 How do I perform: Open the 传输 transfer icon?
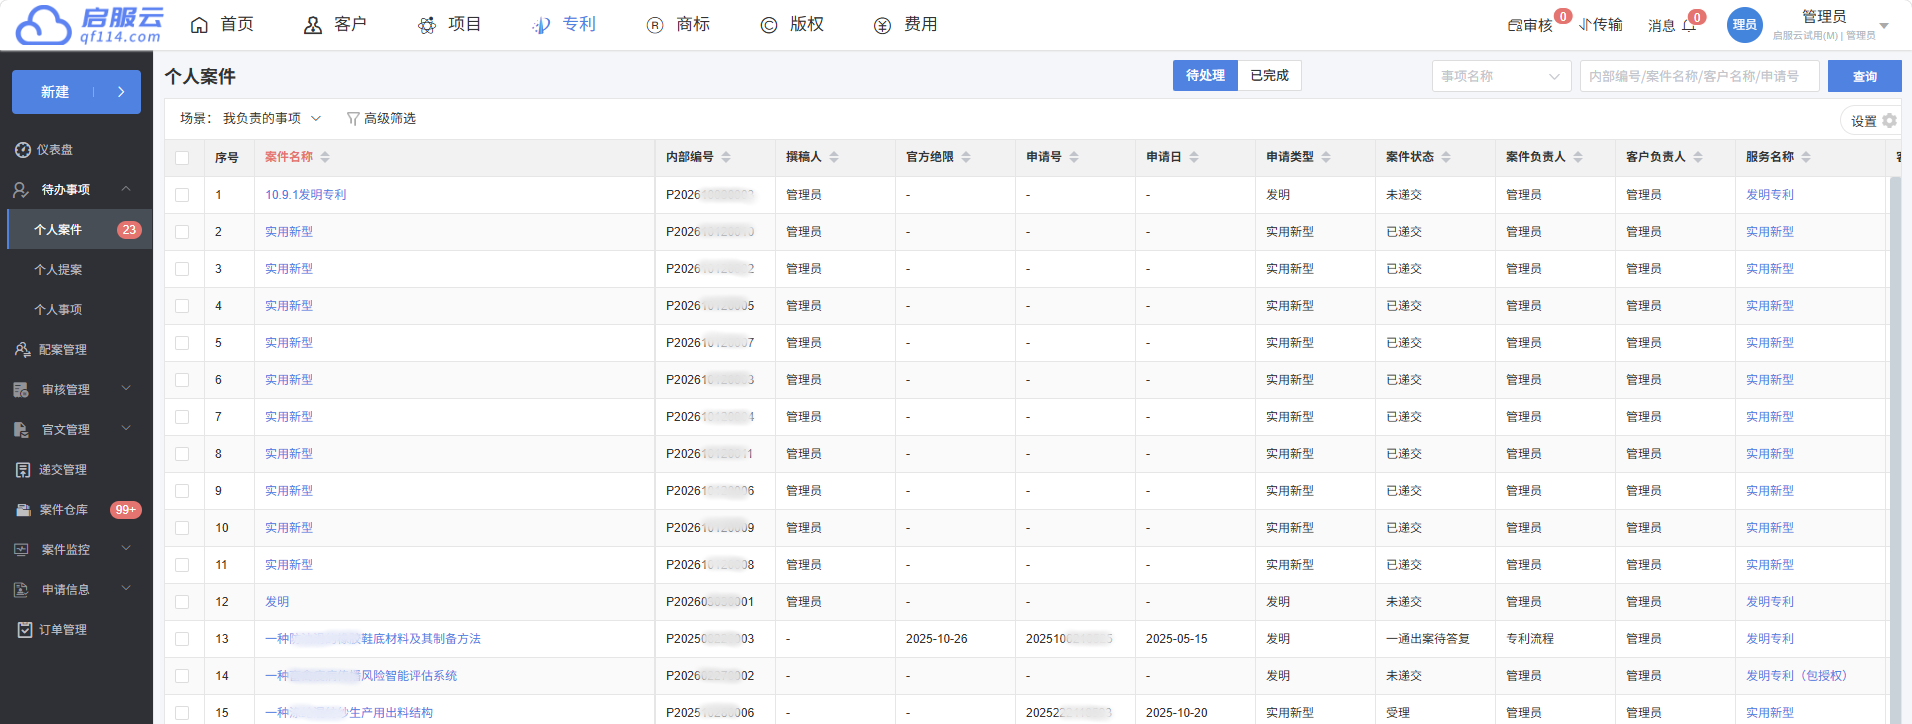(1585, 25)
